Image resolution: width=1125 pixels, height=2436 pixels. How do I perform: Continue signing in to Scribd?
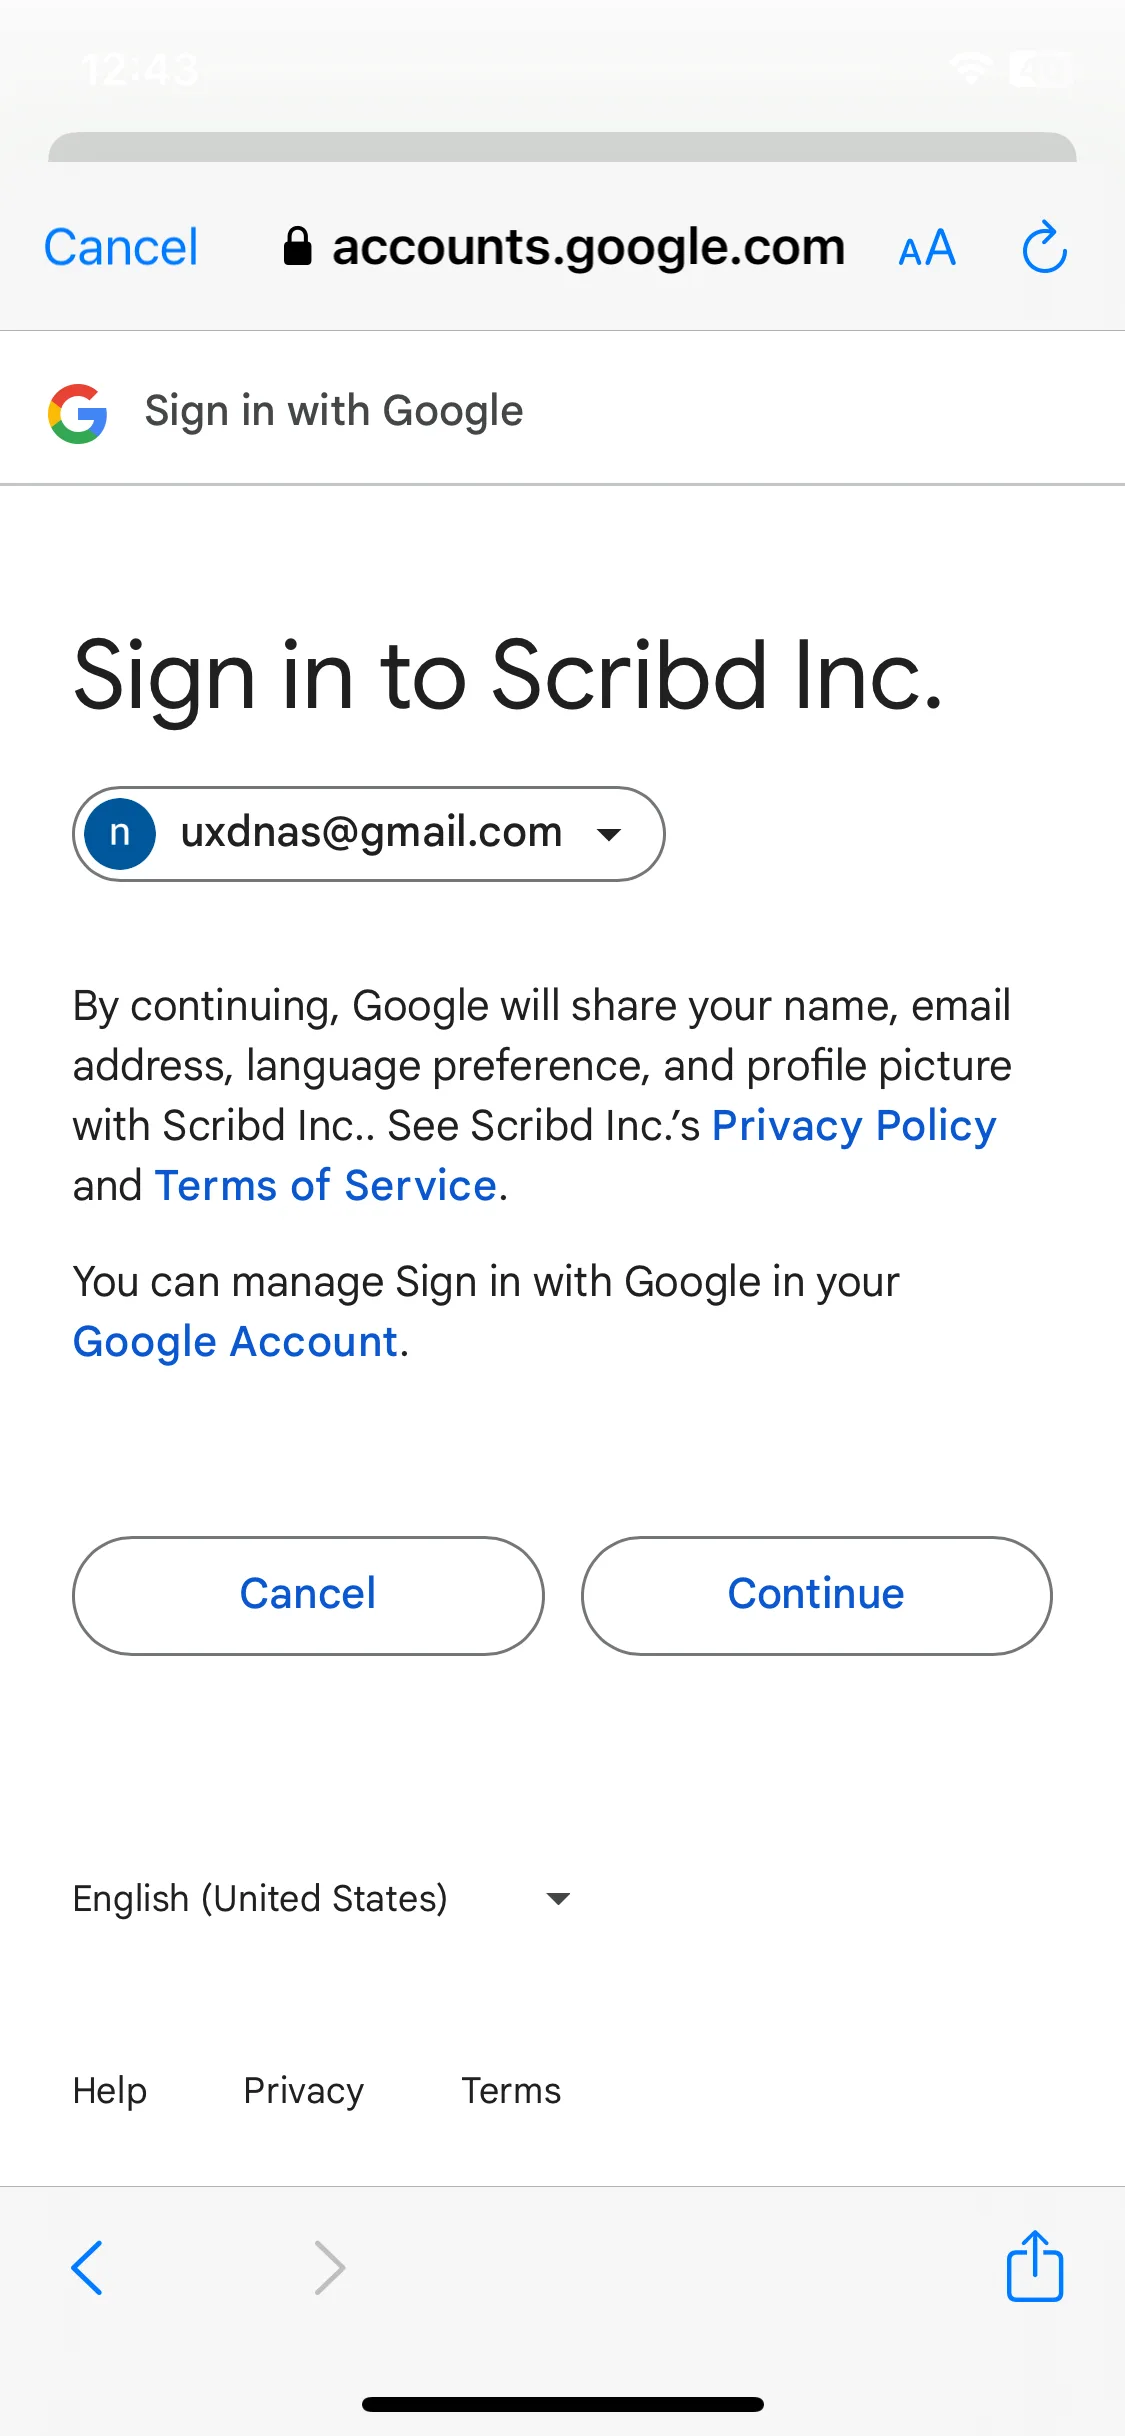(x=816, y=1595)
